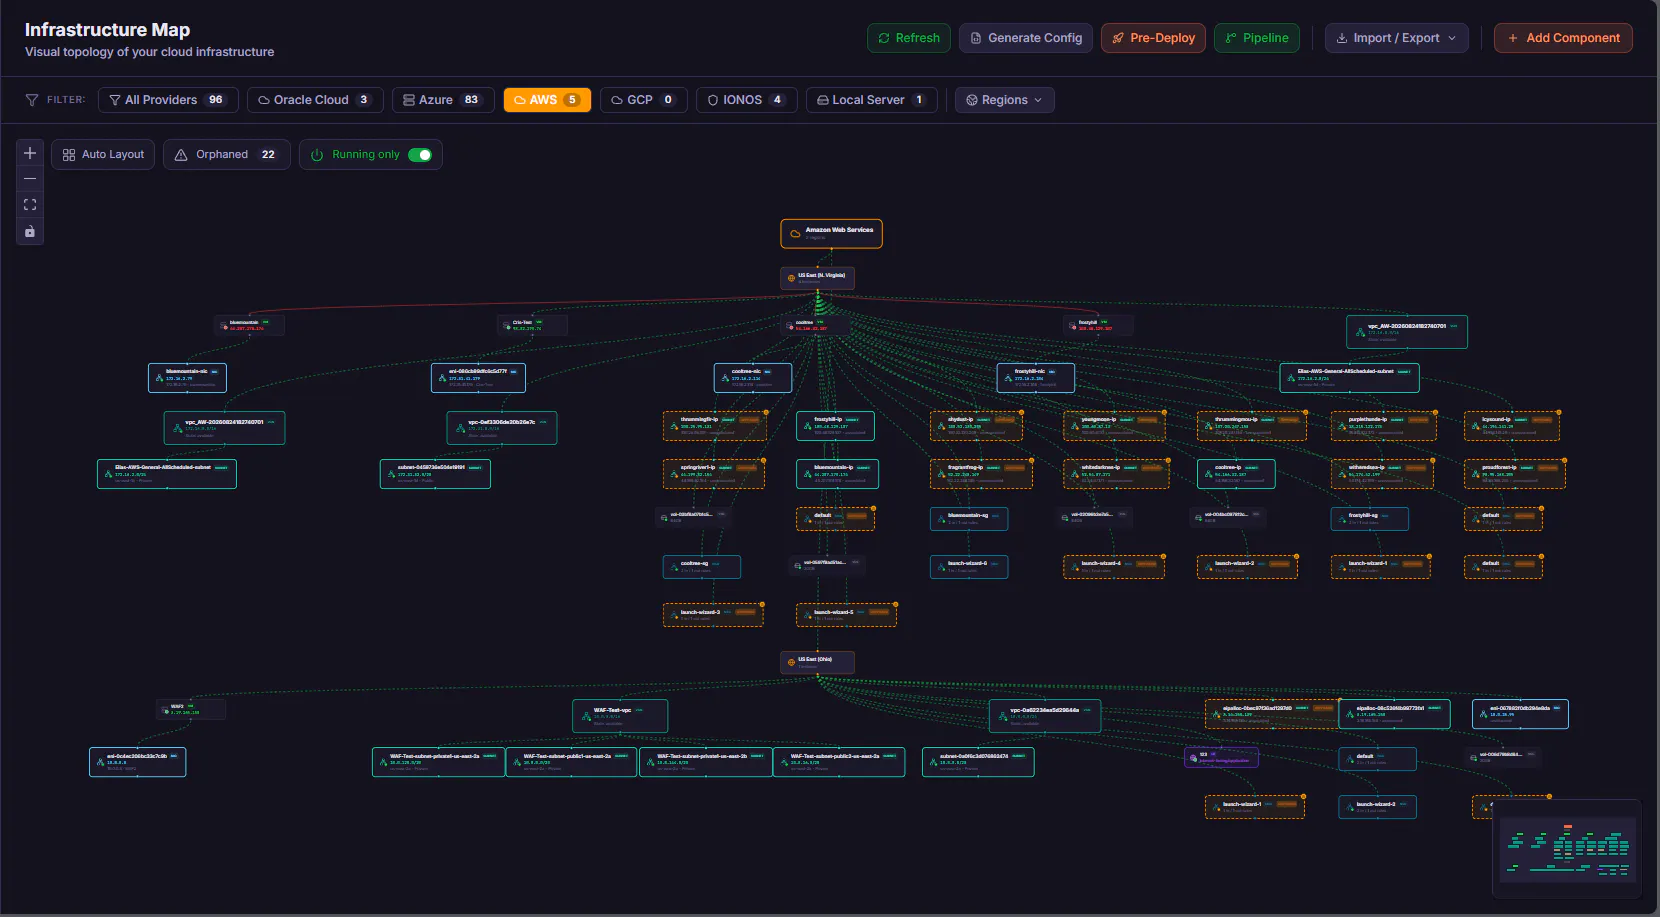Screen dimensions: 1660x917
Task: Click warning icon in Orphaned button
Action: click(x=181, y=155)
